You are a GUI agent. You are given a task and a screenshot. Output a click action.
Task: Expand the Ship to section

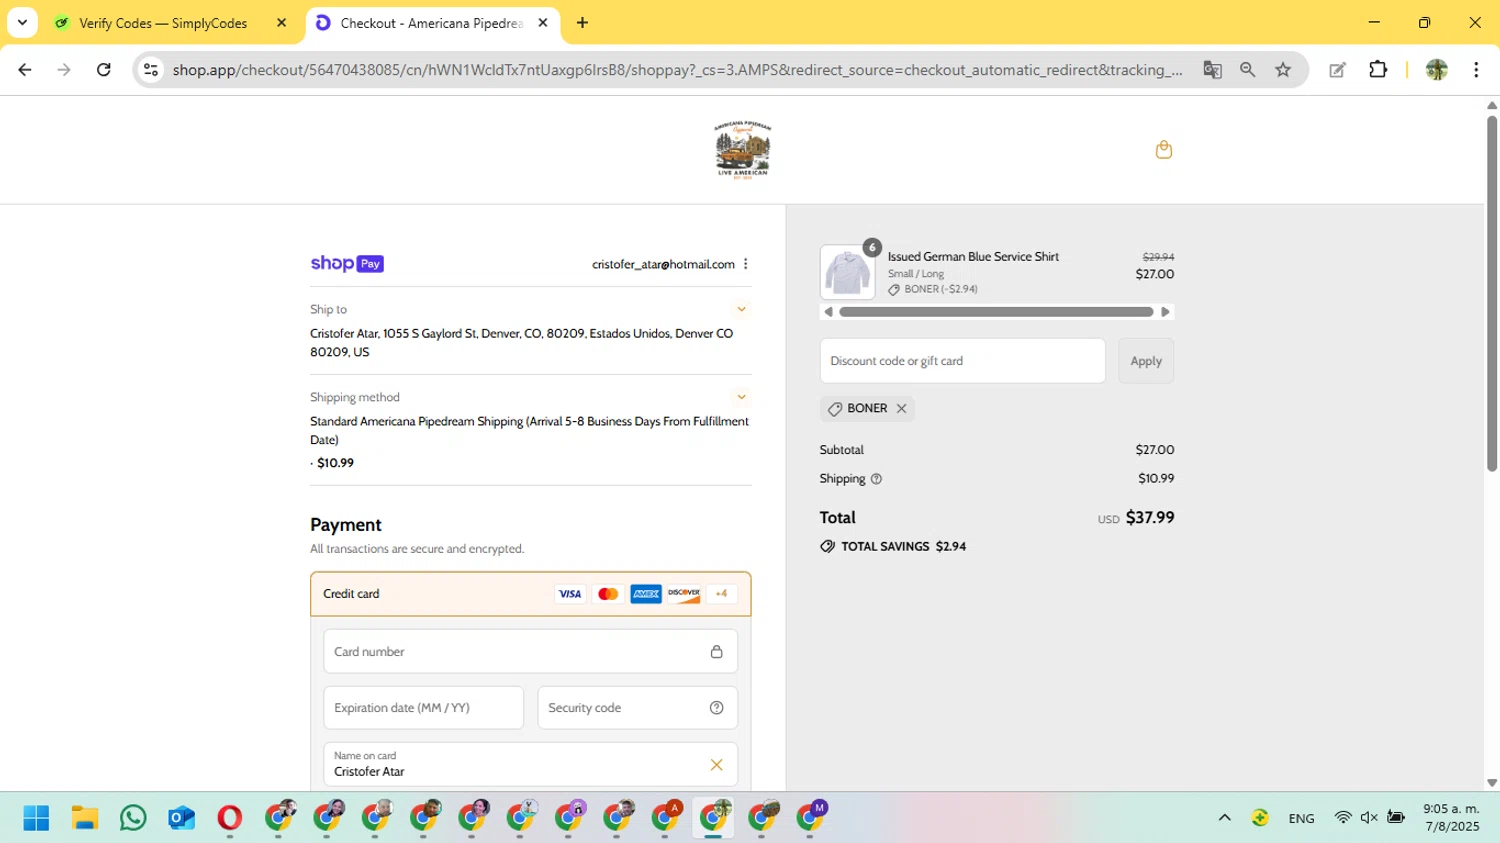point(741,309)
